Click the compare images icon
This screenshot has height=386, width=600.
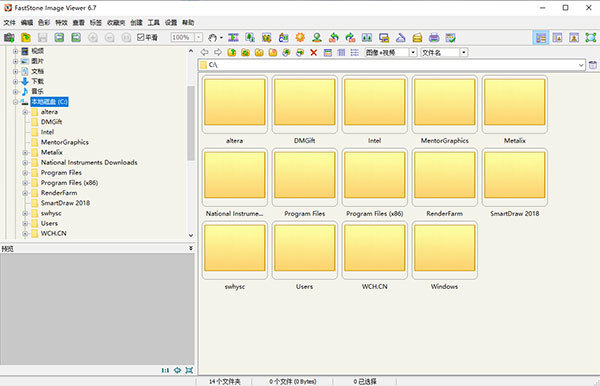(367, 37)
